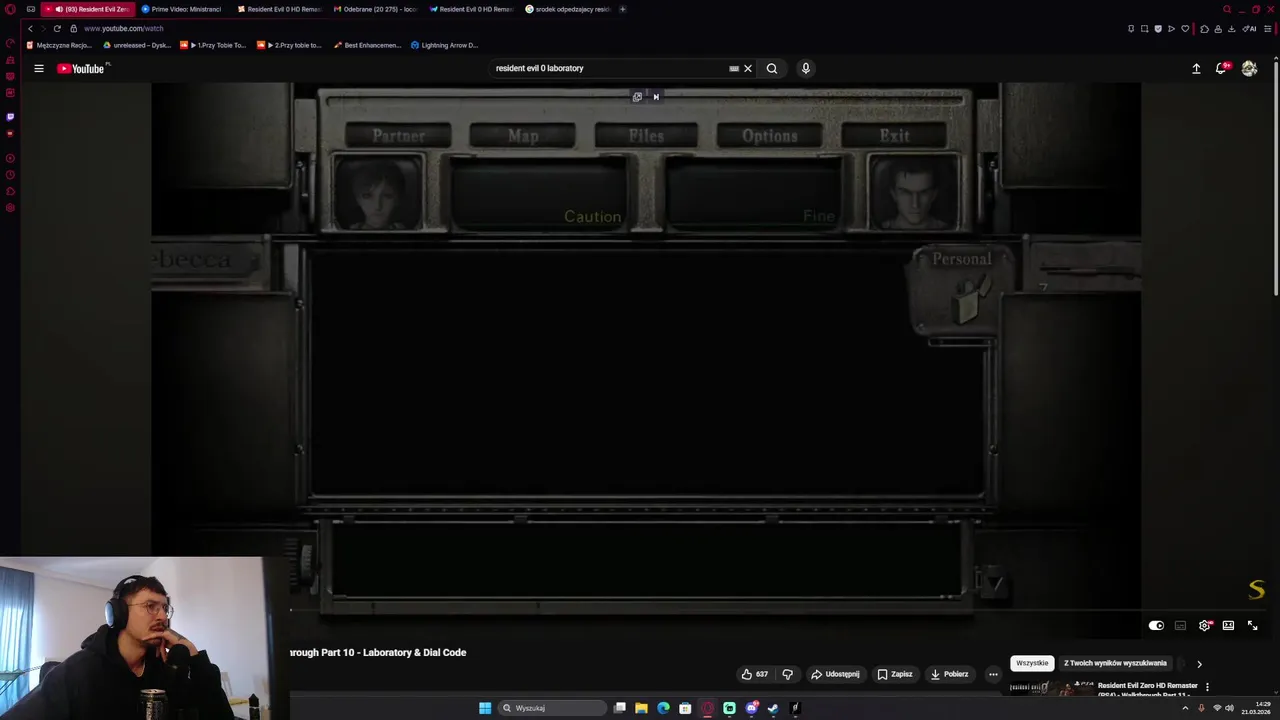This screenshot has width=1280, height=720.
Task: Click the www.youtube.com/watch address bar
Action: tap(123, 28)
